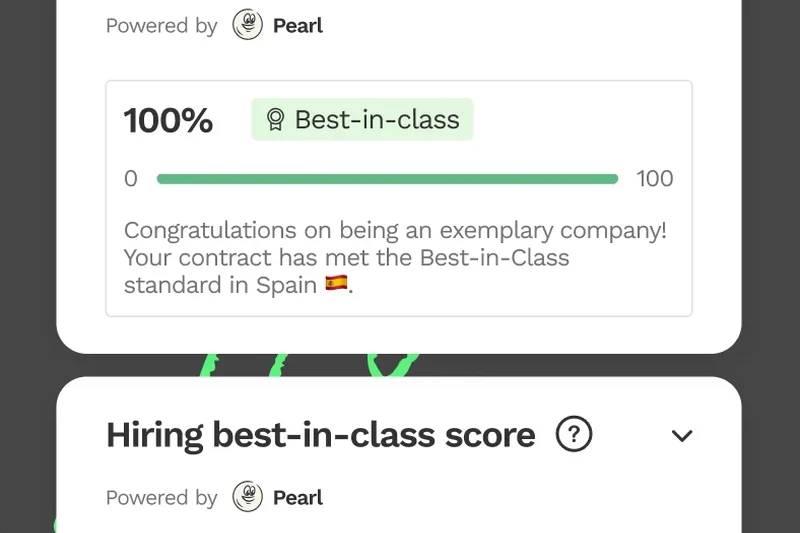The height and width of the screenshot is (533, 800).
Task: Click the green score progress bar
Action: [x=387, y=179]
